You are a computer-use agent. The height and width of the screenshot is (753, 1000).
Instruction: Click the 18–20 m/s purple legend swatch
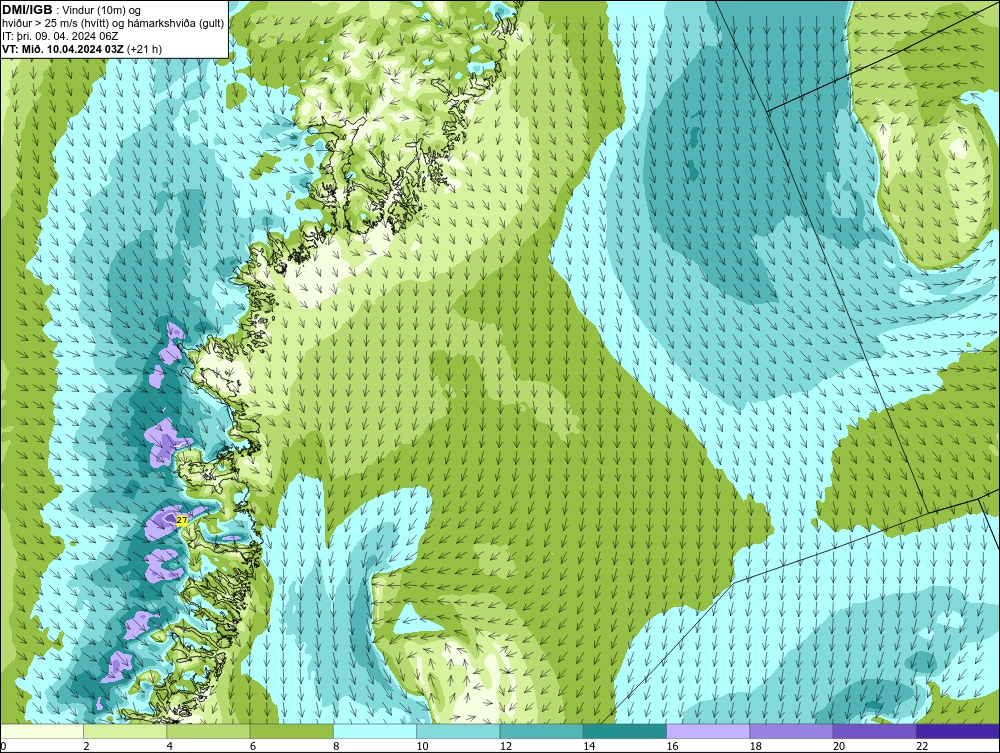791,731
